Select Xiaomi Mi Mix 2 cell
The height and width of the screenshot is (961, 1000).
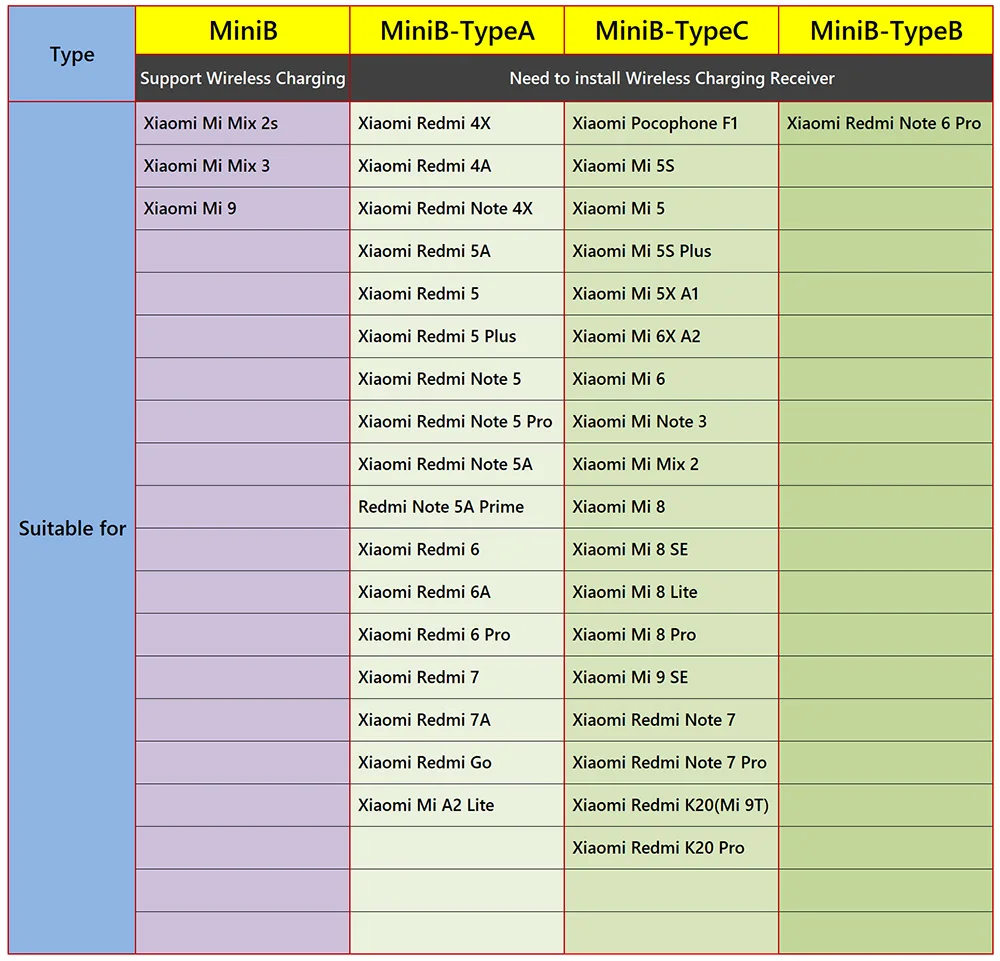tap(671, 464)
